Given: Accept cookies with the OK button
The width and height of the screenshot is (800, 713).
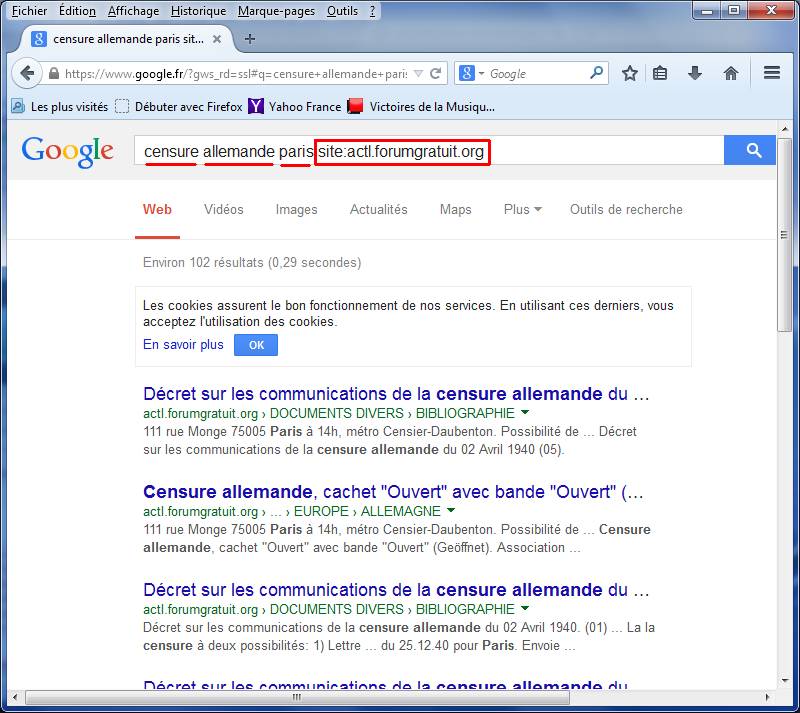Looking at the screenshot, I should tap(256, 345).
